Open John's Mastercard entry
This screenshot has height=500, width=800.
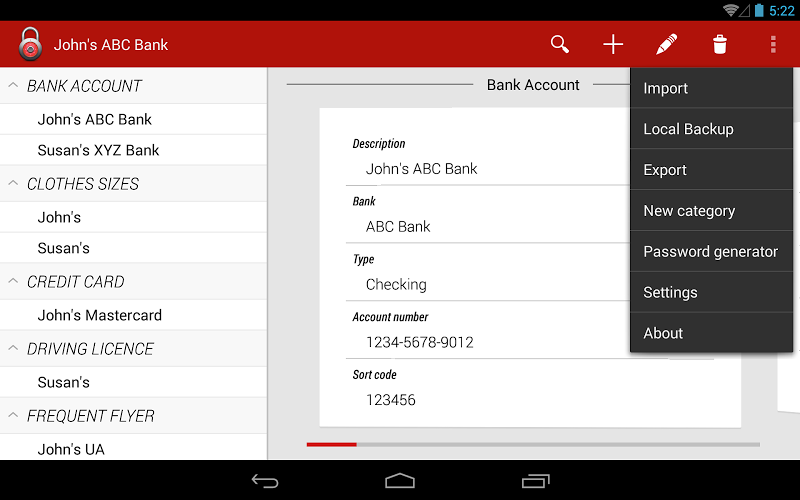point(133,315)
